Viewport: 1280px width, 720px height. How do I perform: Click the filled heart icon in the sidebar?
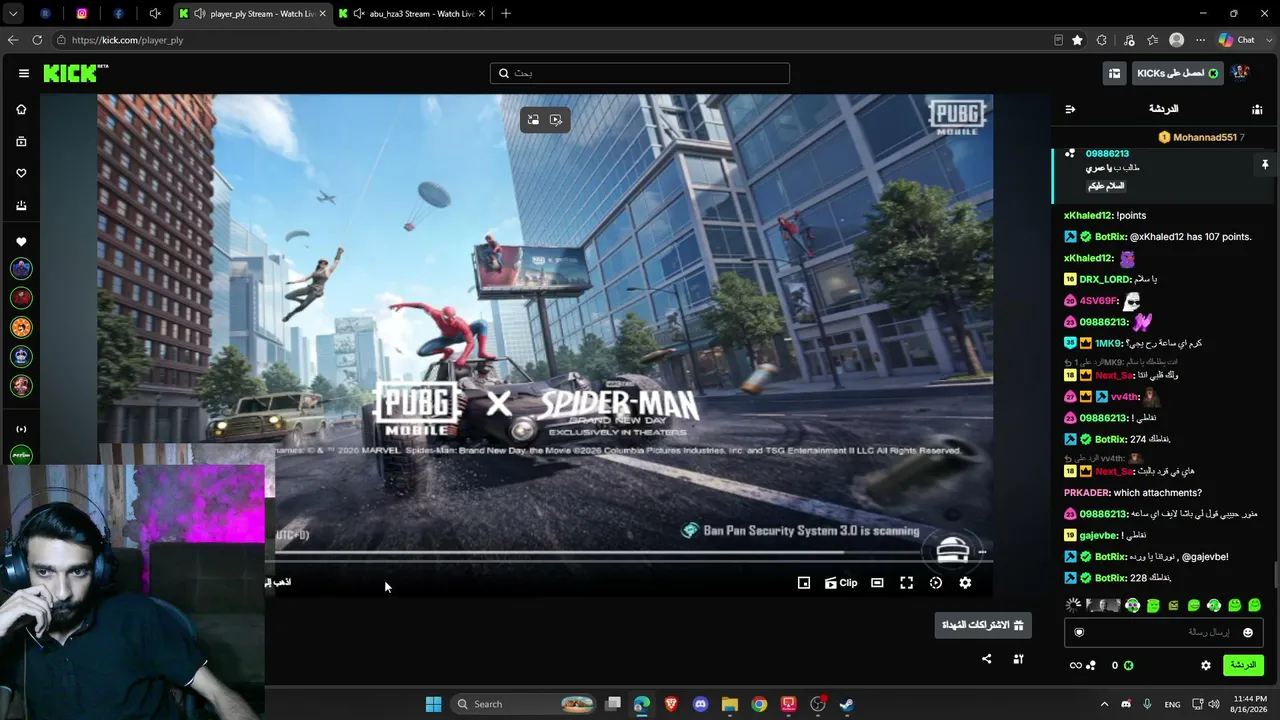click(x=21, y=242)
